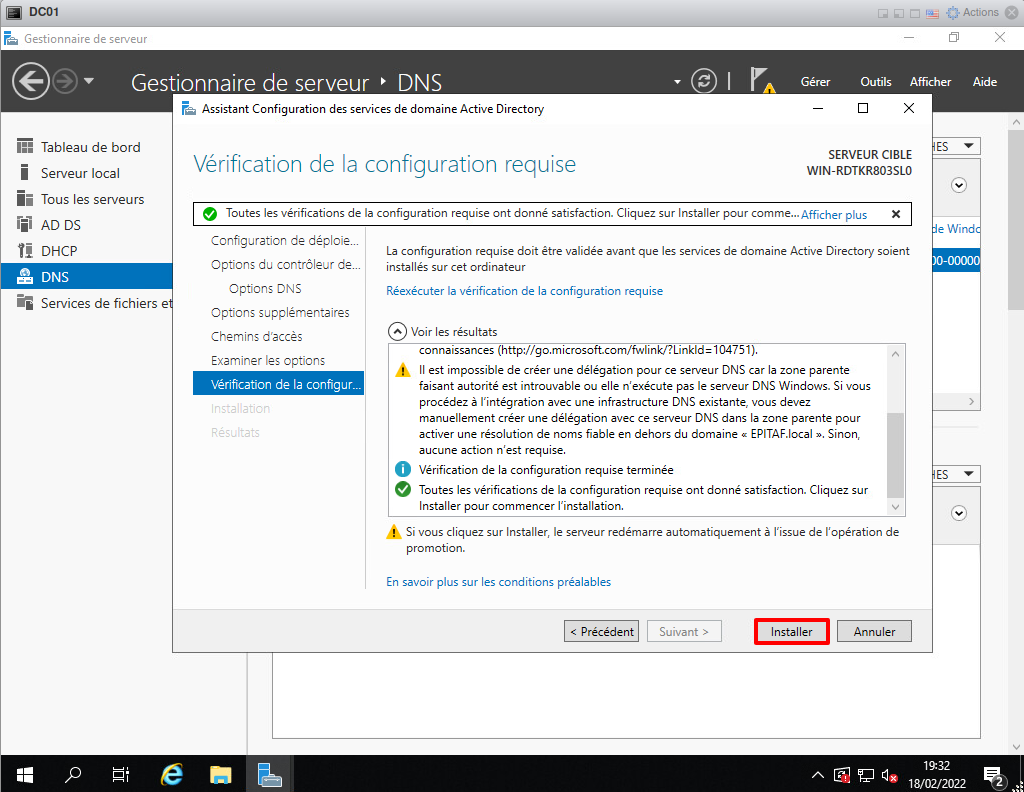Screen dimensions: 1024x792
Task: Click Server Manager taskbar icon
Action: click(x=270, y=773)
